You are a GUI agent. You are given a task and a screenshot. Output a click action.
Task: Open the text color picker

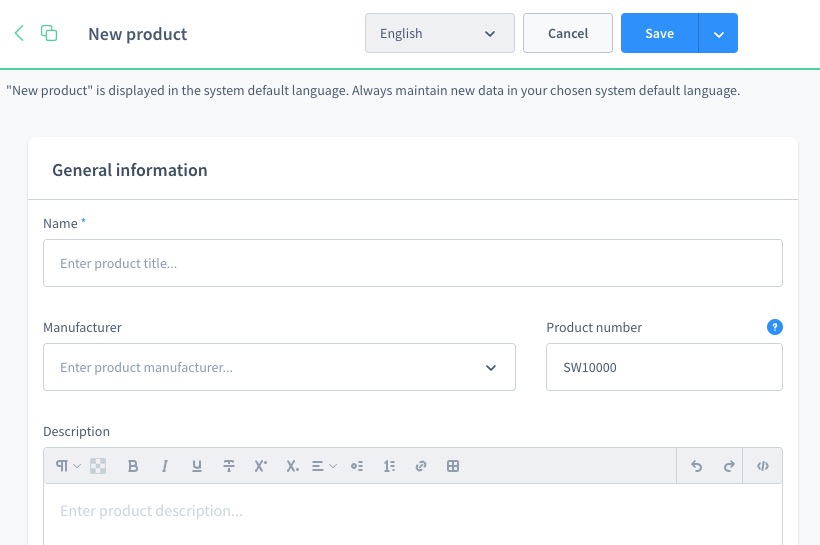click(98, 465)
